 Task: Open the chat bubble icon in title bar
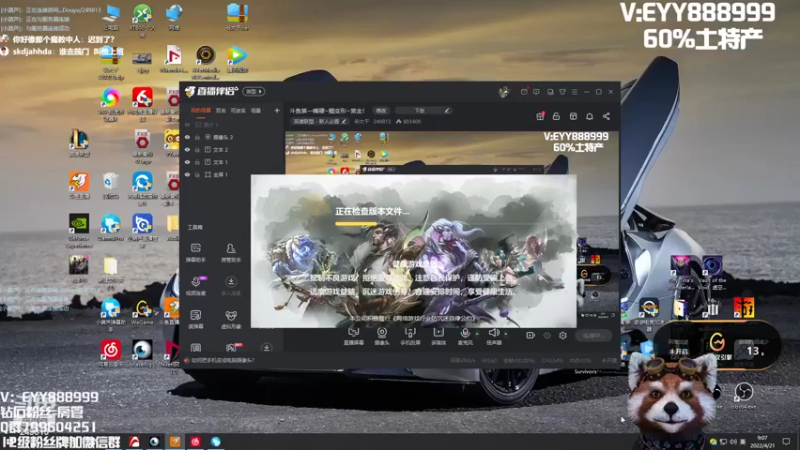coord(536,92)
